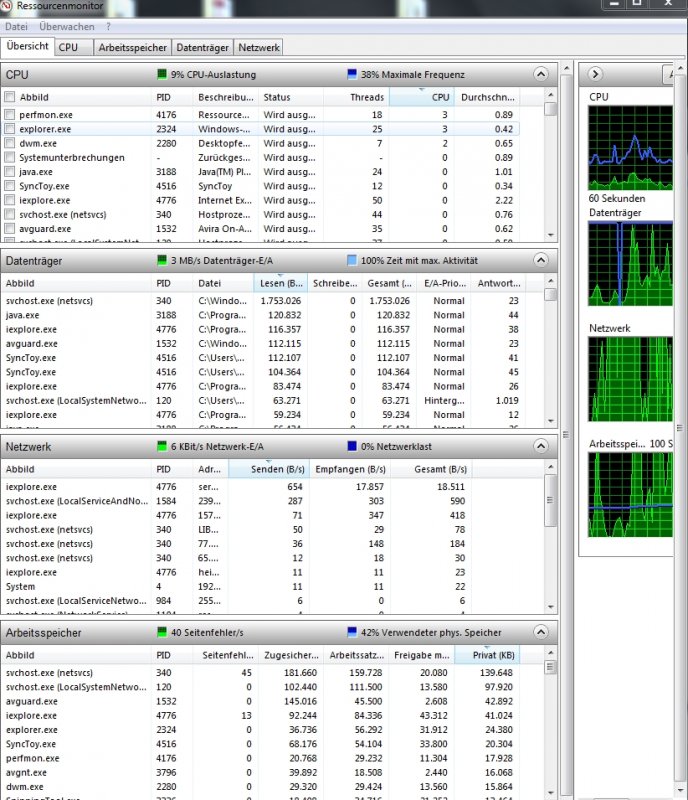
Task: Collapse the graph pane with arrow button
Action: 594,74
